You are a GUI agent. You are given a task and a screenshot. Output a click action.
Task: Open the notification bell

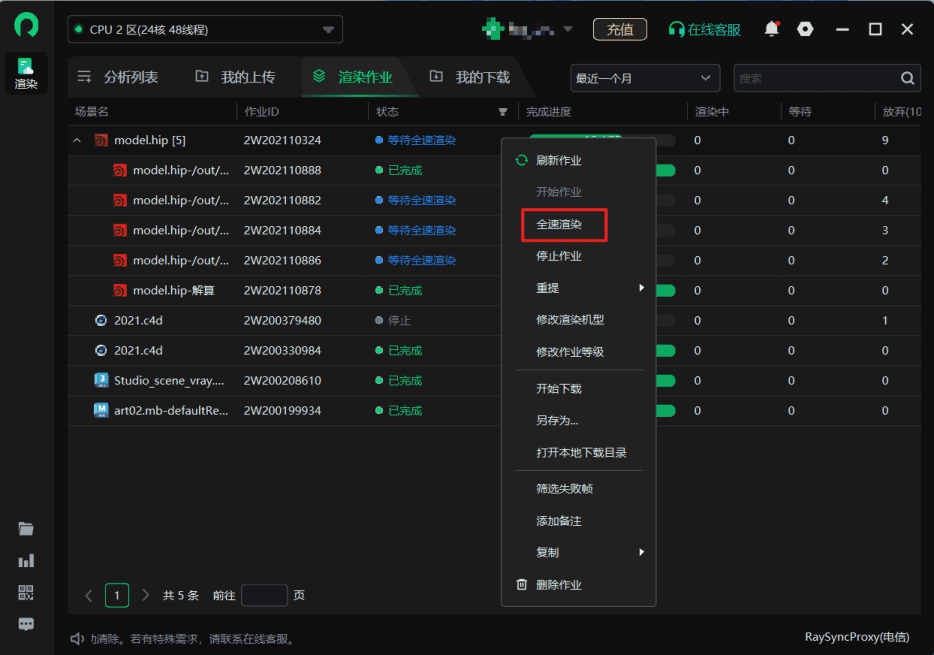tap(771, 29)
